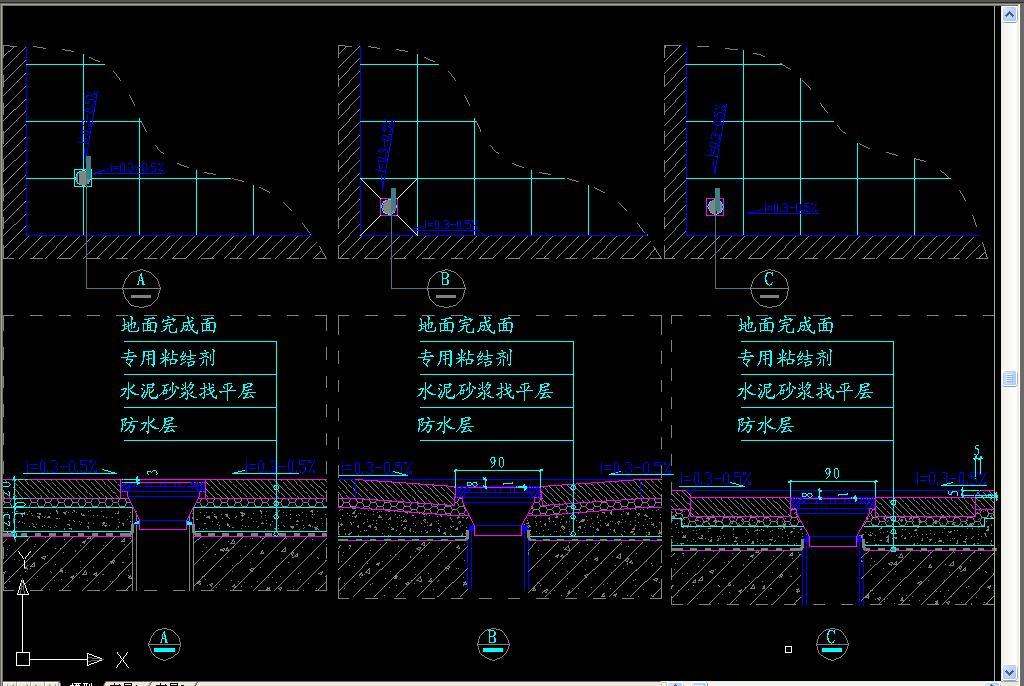This screenshot has width=1024, height=686.
Task: Select the horizontal i=0.3-0.5% slope note in plan A
Action: 136,168
